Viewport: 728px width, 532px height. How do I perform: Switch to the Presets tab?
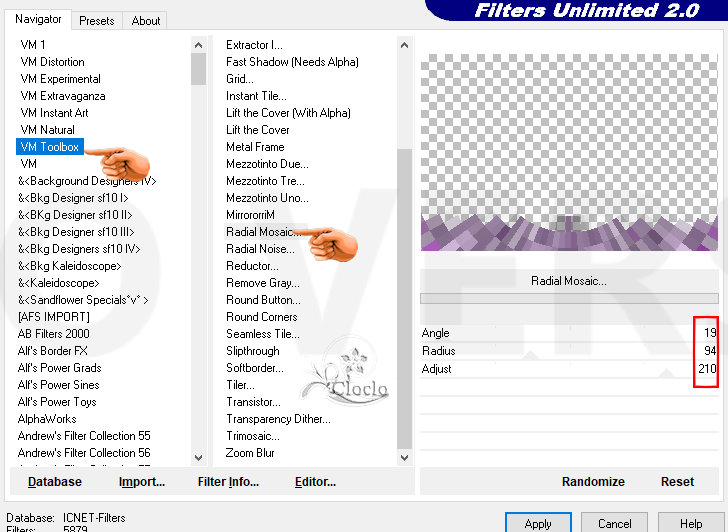(97, 21)
